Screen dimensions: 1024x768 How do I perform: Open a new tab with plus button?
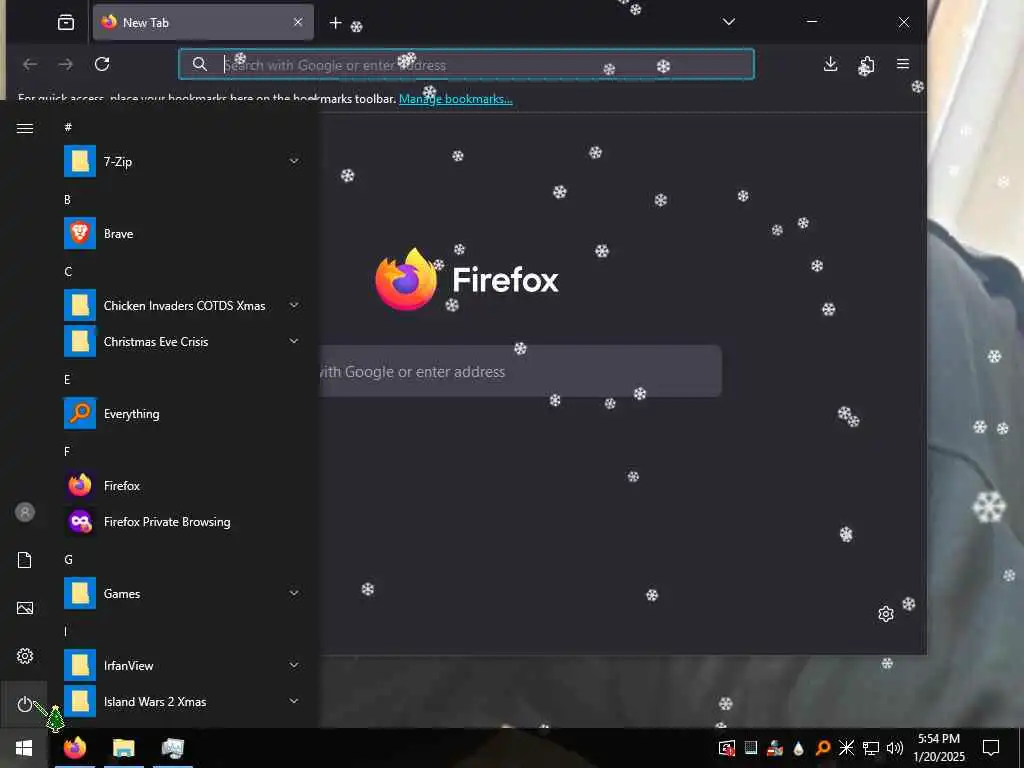(335, 23)
